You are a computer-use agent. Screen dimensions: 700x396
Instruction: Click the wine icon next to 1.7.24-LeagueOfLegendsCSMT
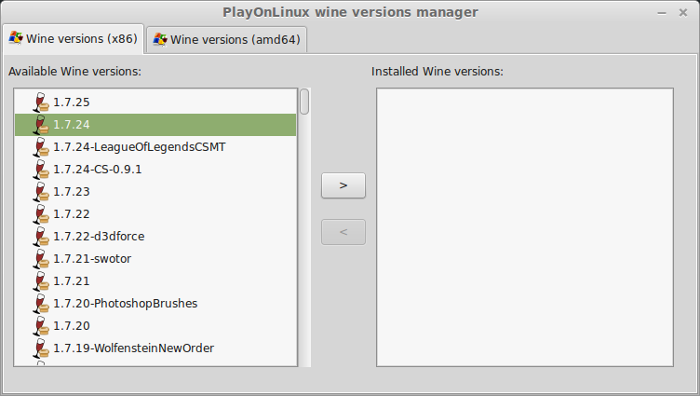click(41, 147)
